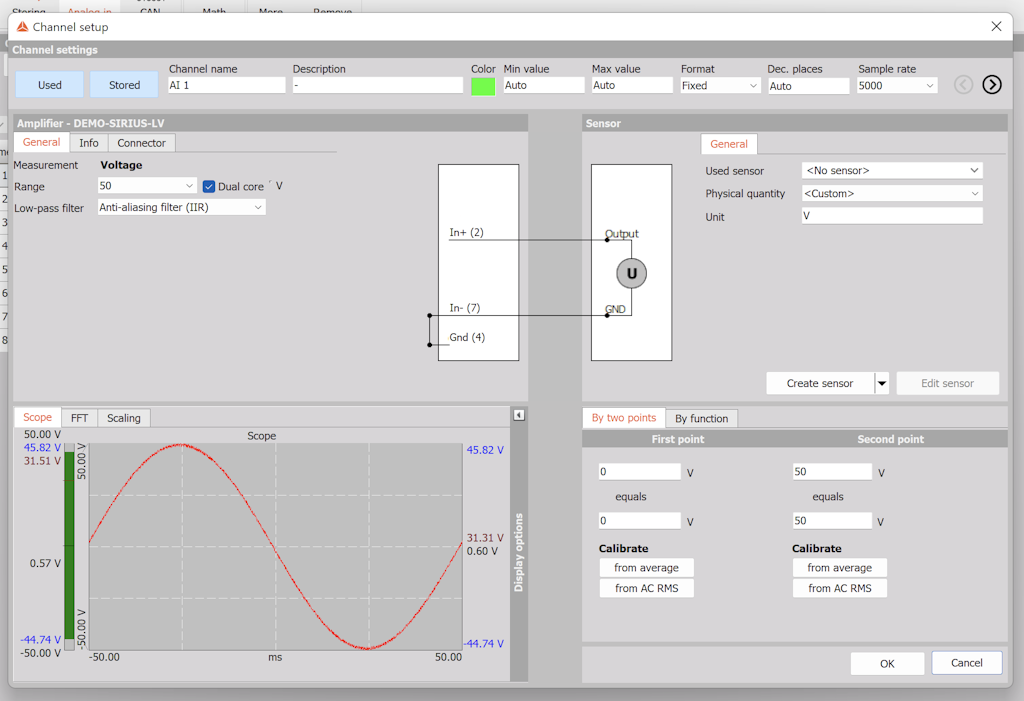Screen dimensions: 1024x701
Task: Select the Scope tab
Action: [x=37, y=417]
